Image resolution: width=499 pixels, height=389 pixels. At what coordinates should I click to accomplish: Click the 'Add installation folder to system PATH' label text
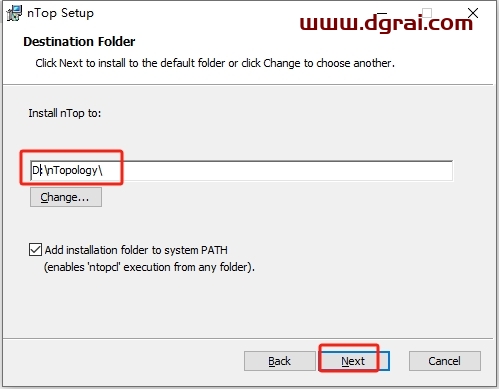coord(136,250)
